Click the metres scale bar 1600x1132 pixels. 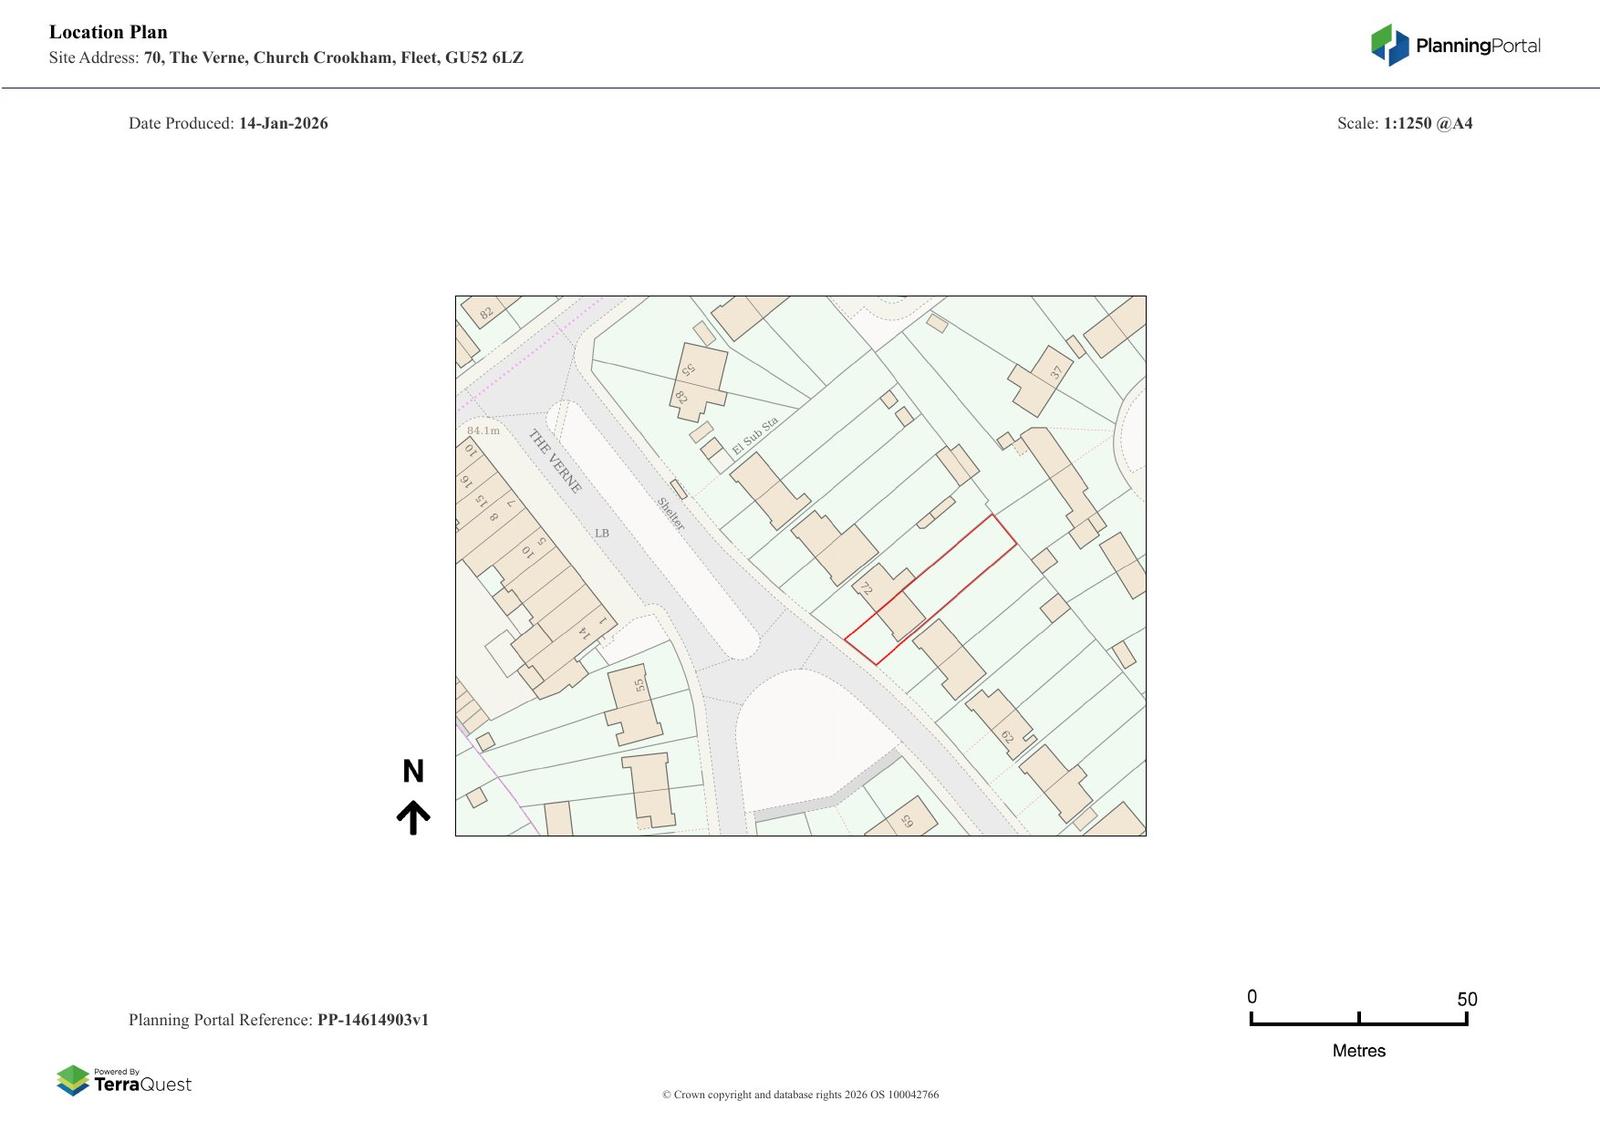(1358, 1019)
